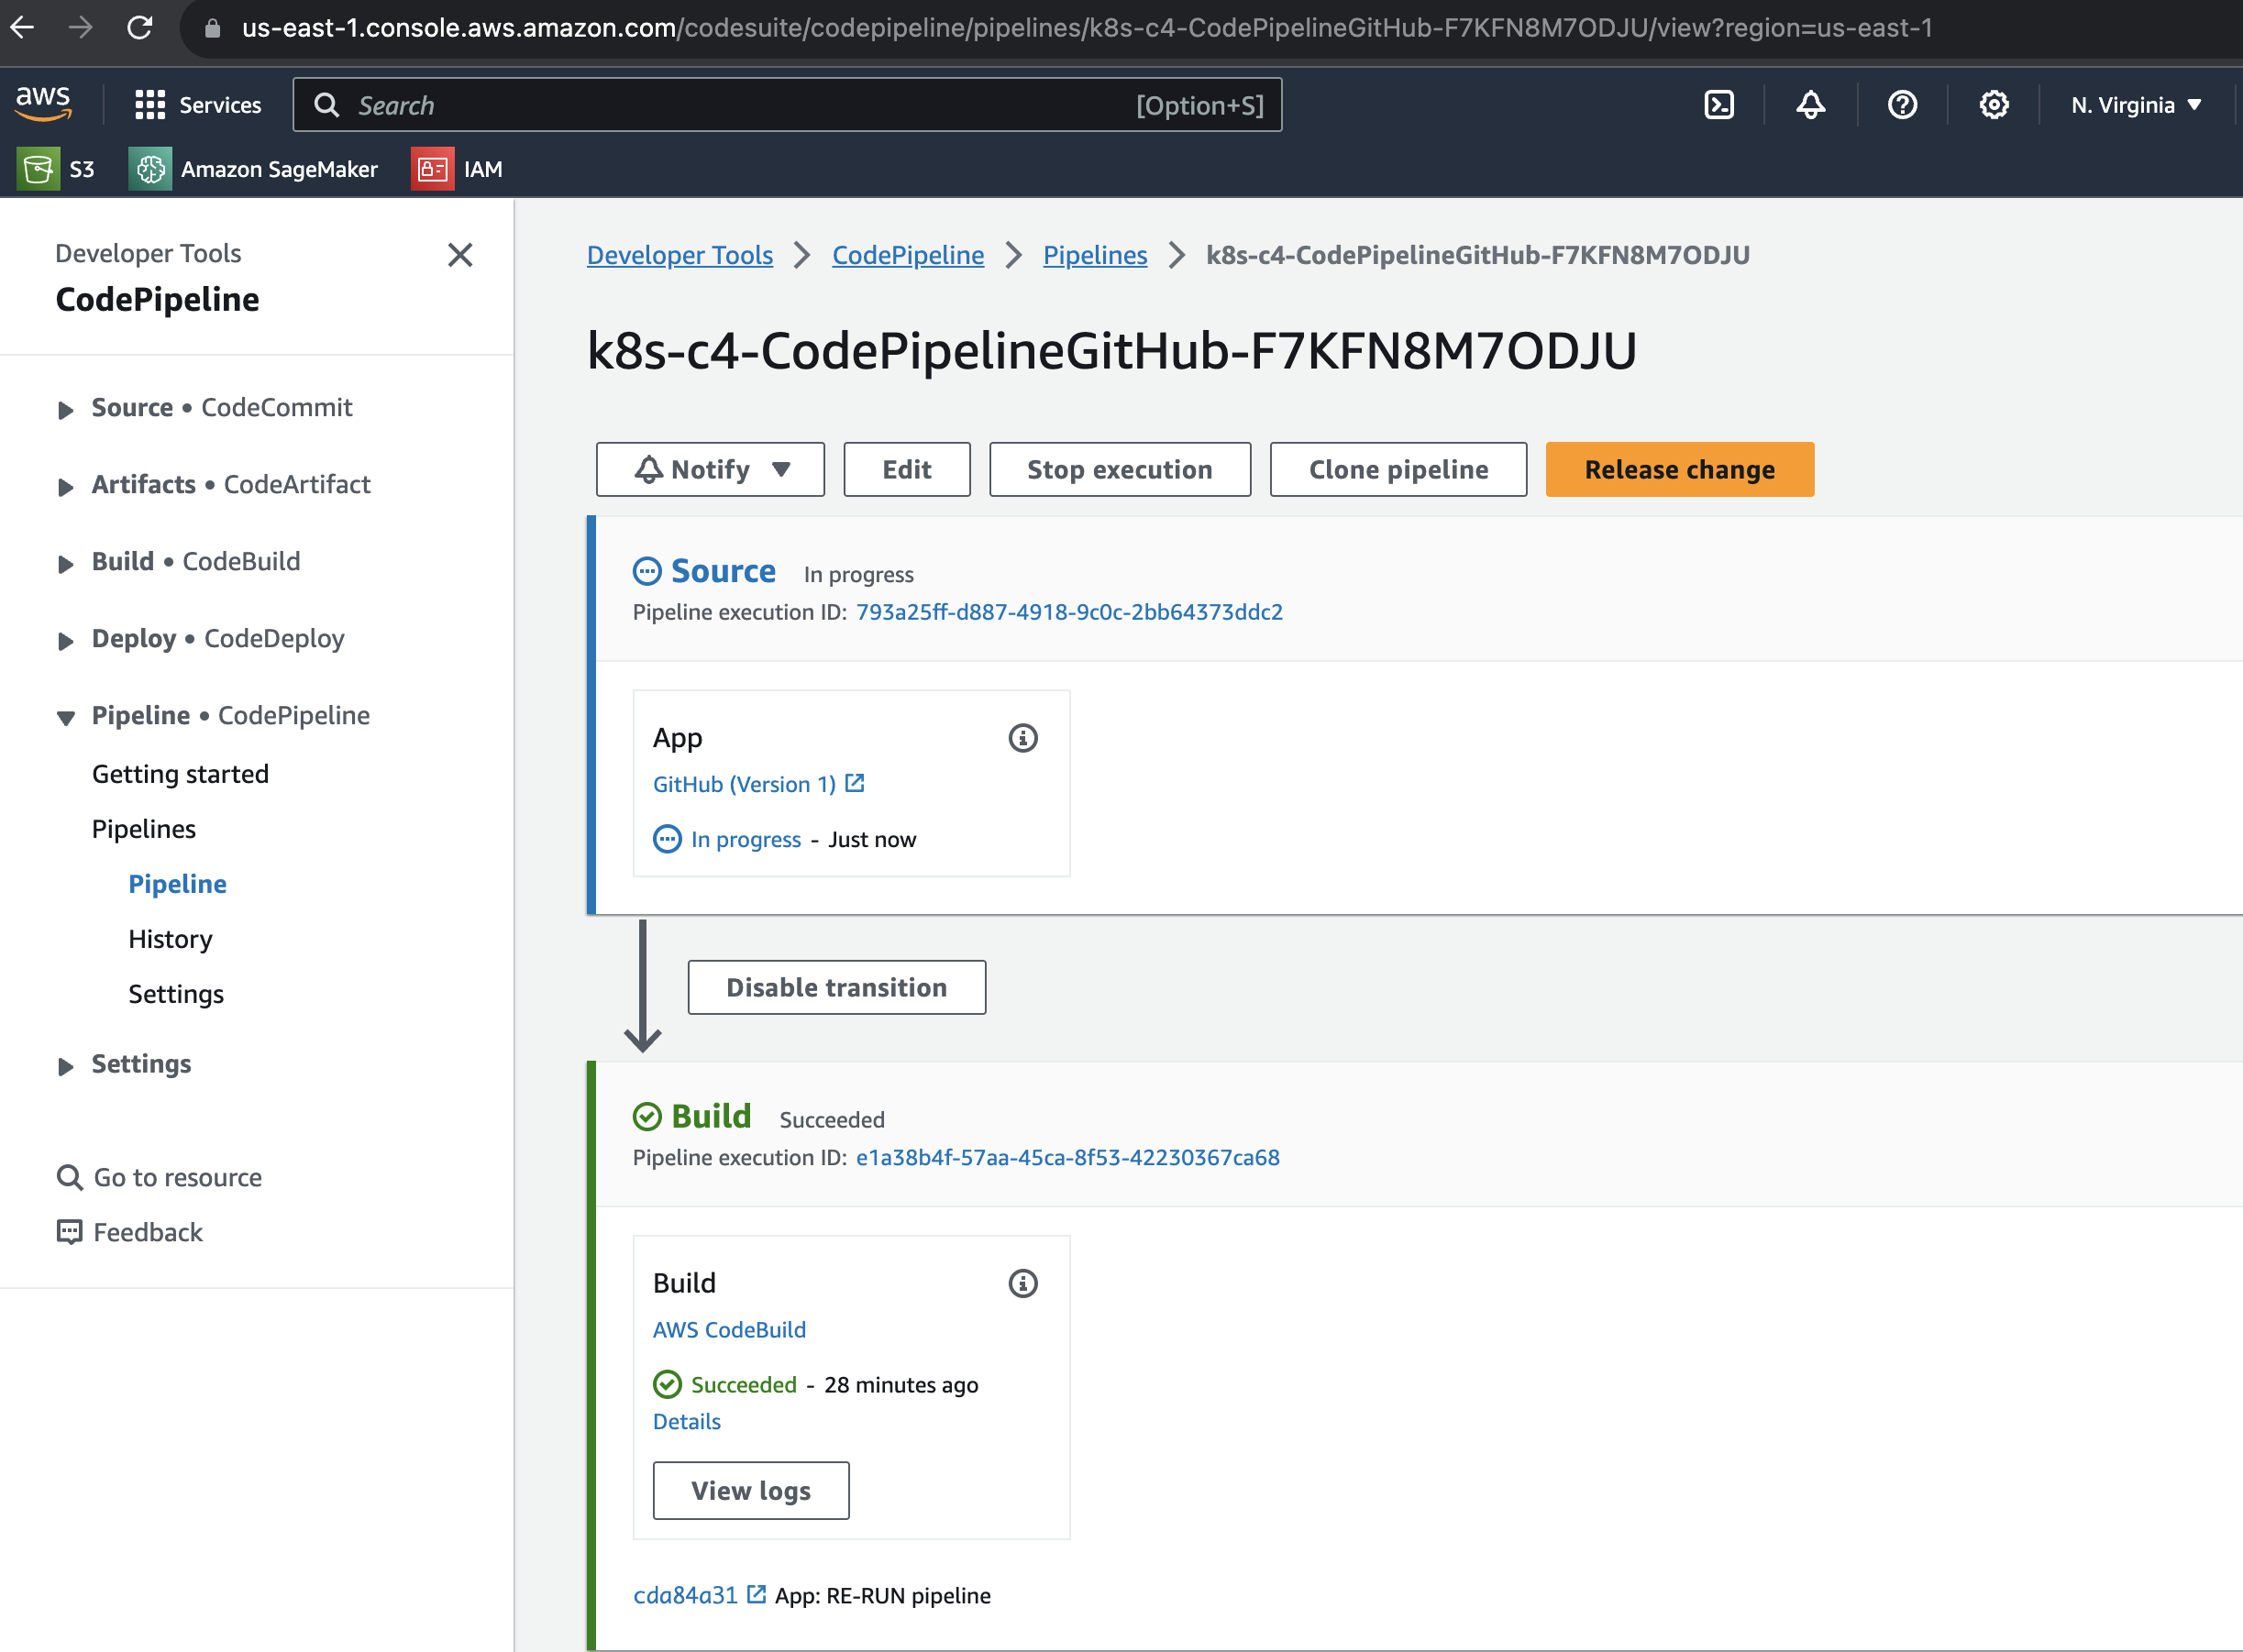Click the info icon on App action
Screen dimensions: 2243x1652
1022,738
